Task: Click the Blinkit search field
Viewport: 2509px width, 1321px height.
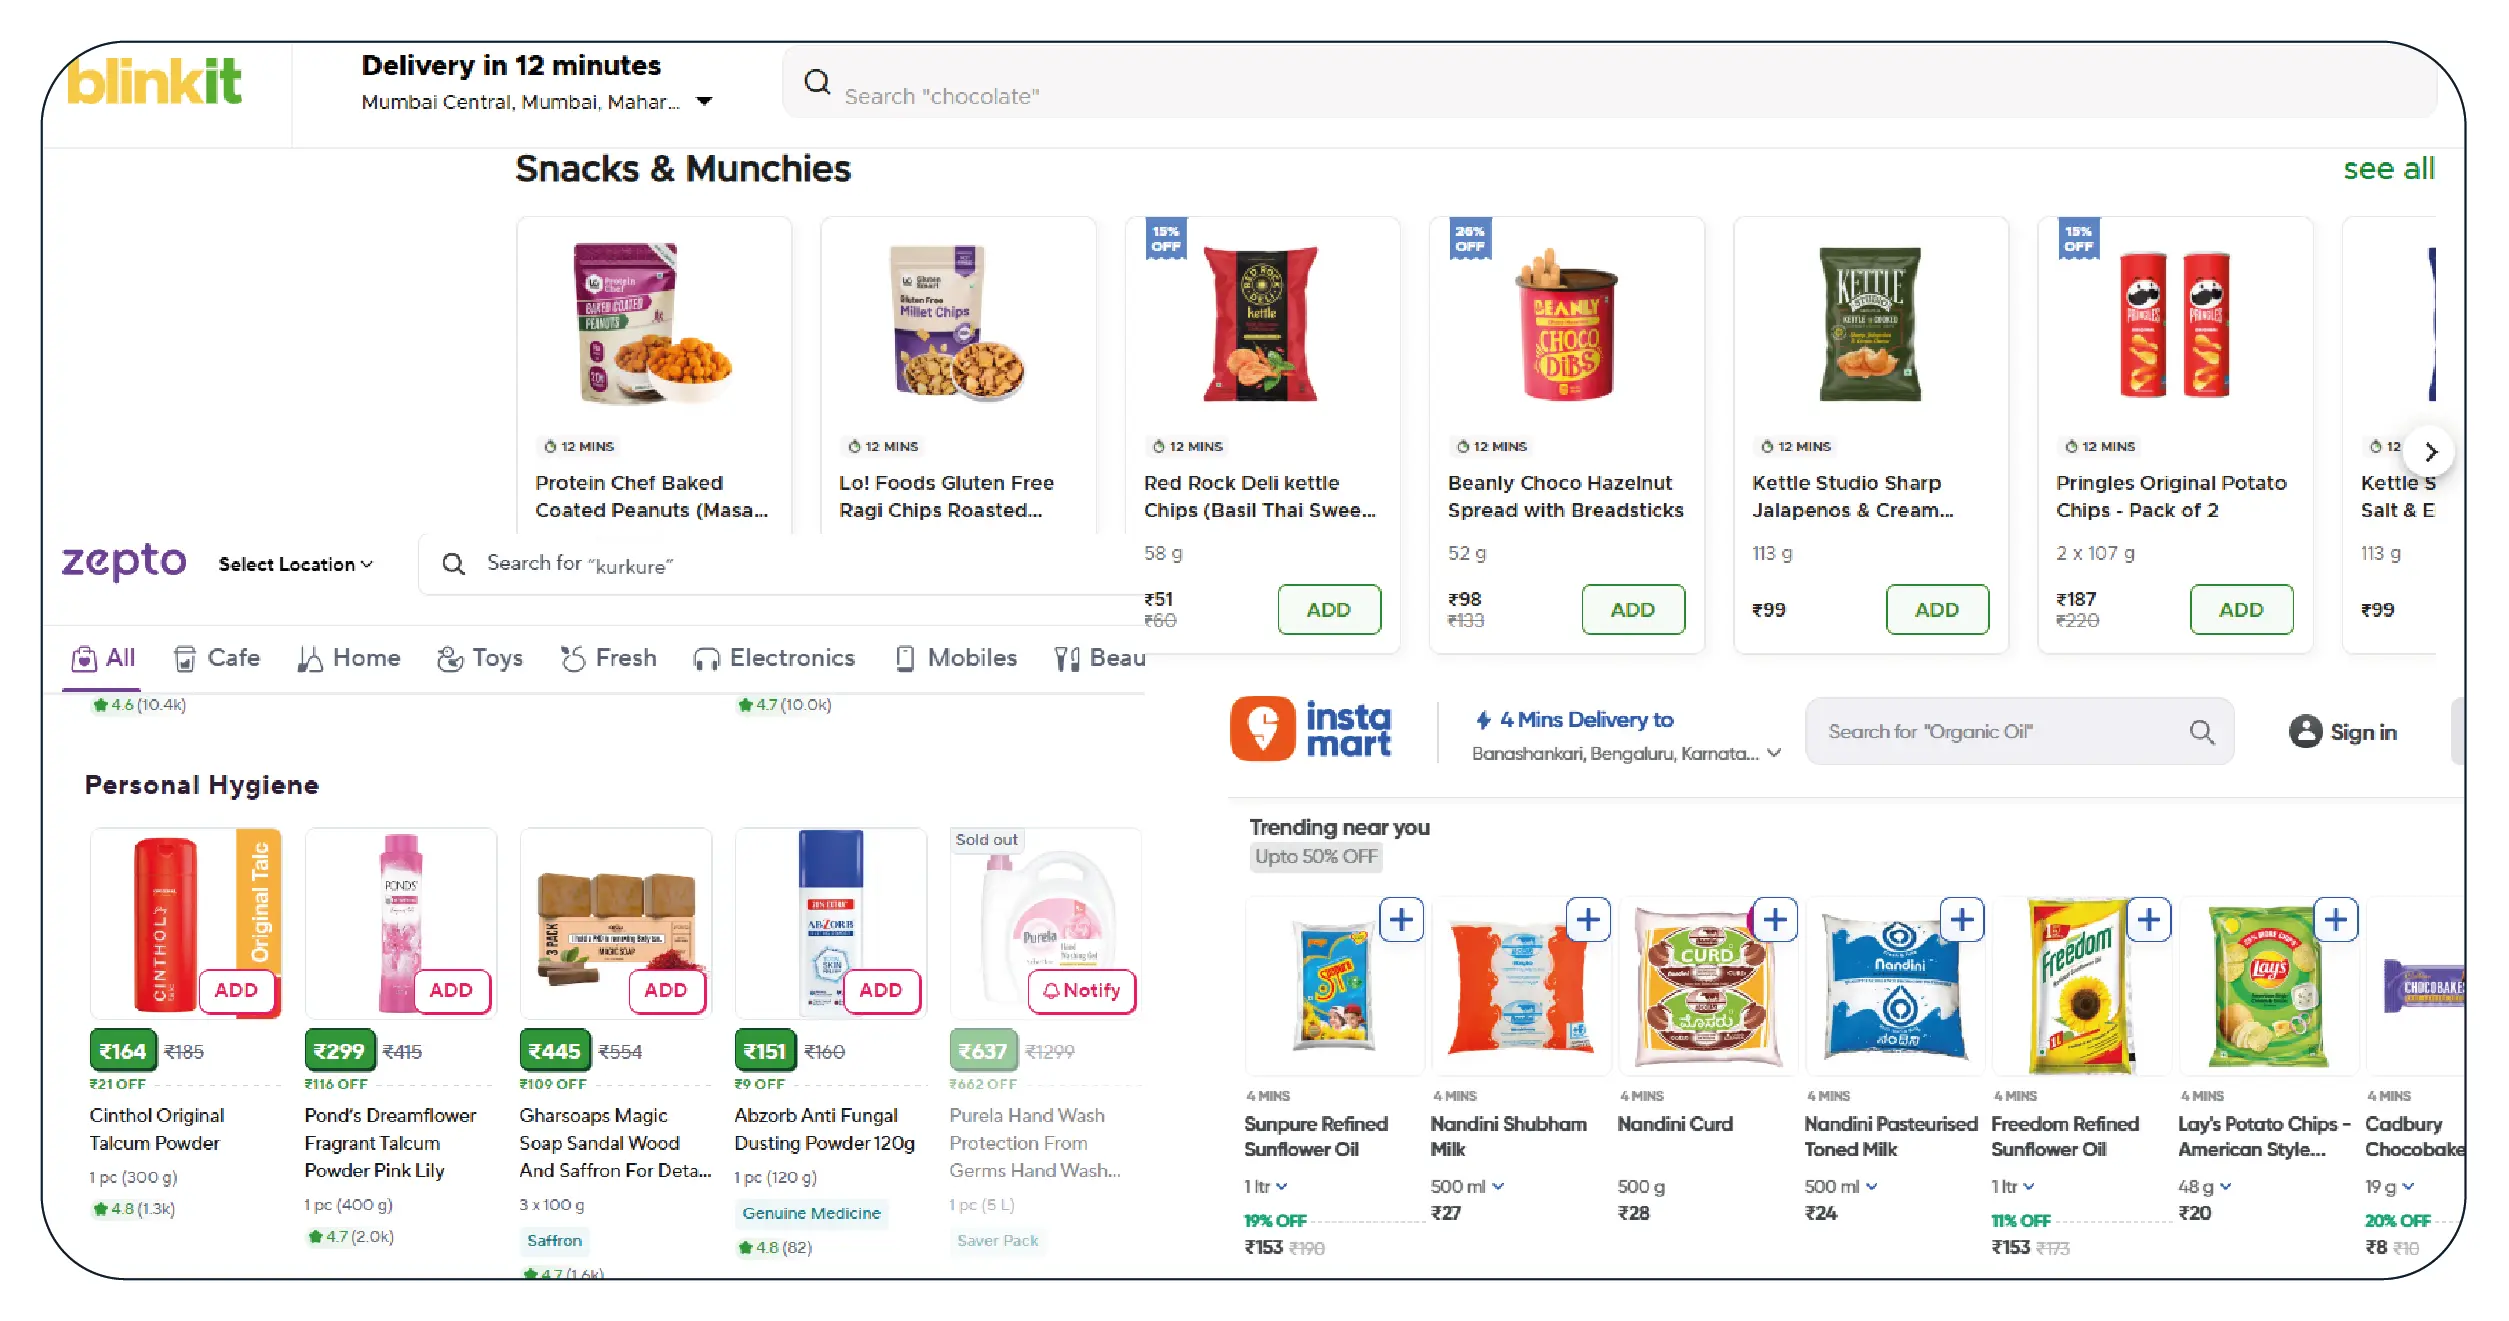Action: 1600,96
